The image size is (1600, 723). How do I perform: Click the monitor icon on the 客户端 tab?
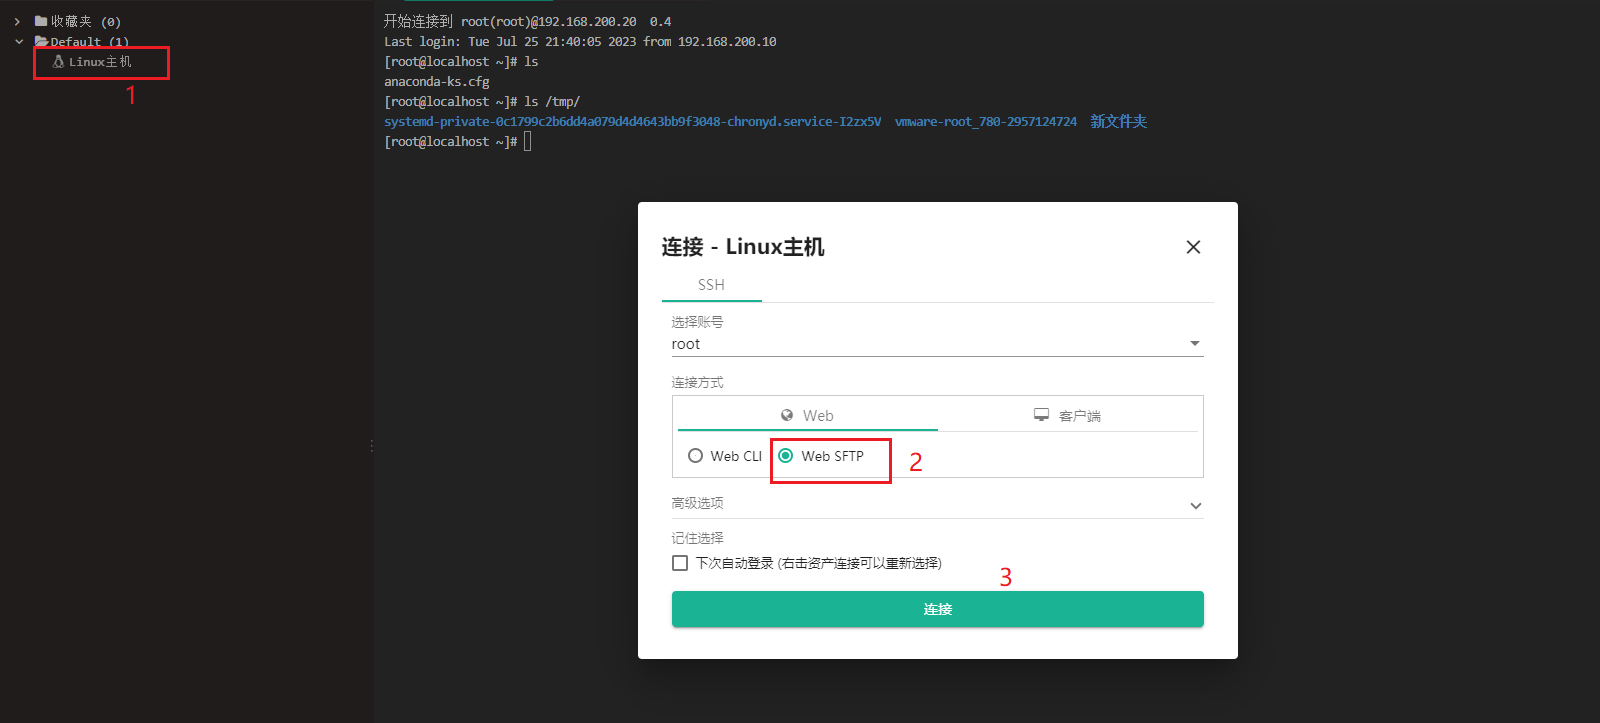1042,415
